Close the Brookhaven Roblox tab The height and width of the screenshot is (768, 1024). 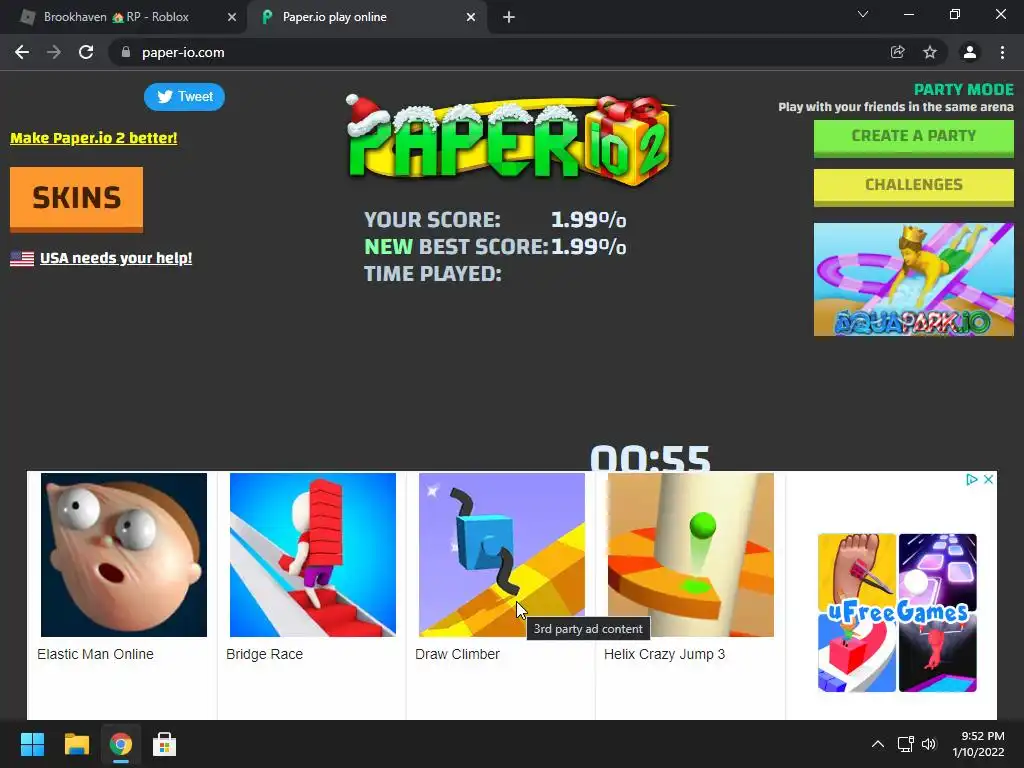tap(232, 17)
